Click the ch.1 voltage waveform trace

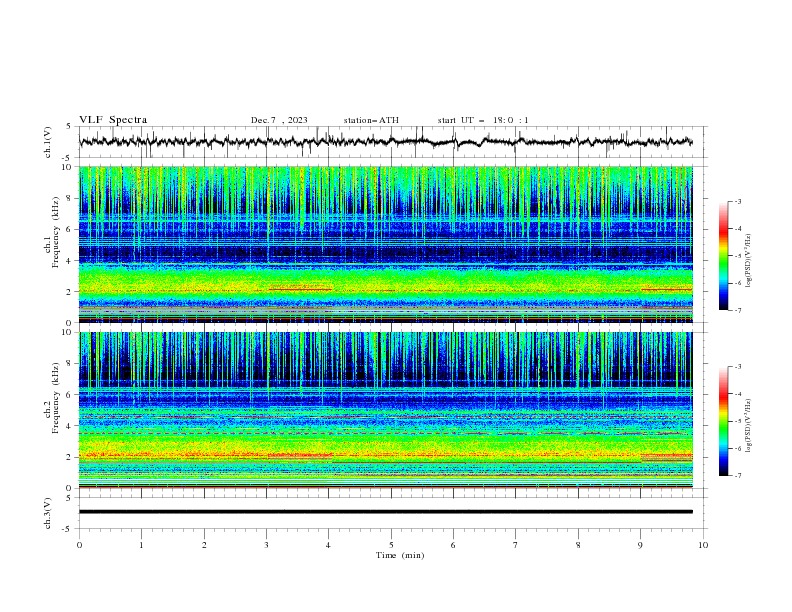[385, 142]
